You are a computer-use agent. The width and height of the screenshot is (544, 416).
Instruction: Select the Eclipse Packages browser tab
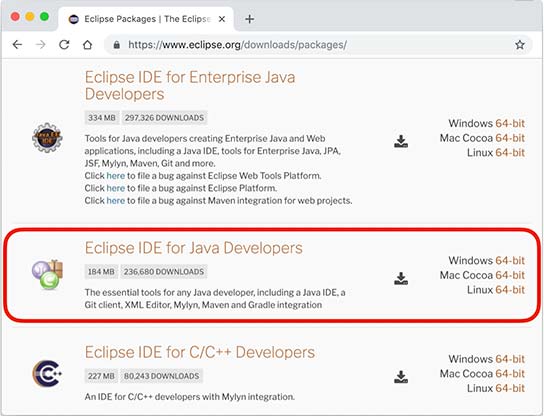coord(146,19)
